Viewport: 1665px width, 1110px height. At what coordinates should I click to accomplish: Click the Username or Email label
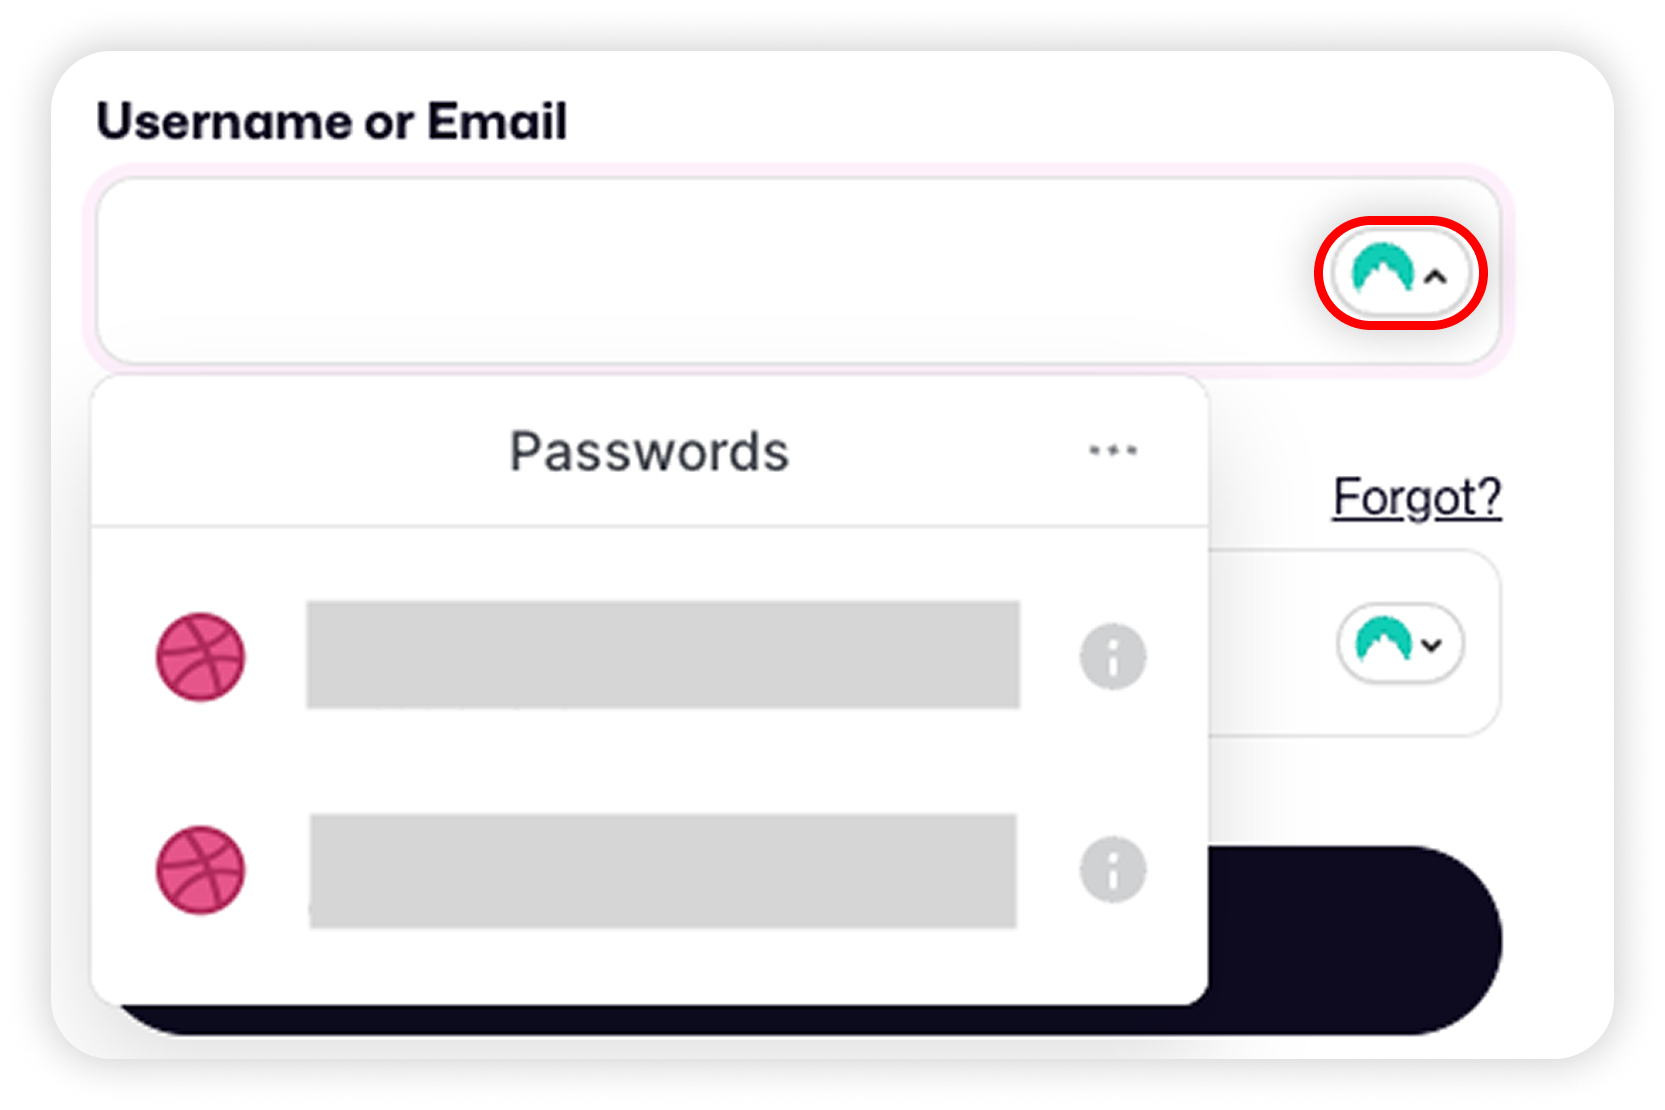331,122
